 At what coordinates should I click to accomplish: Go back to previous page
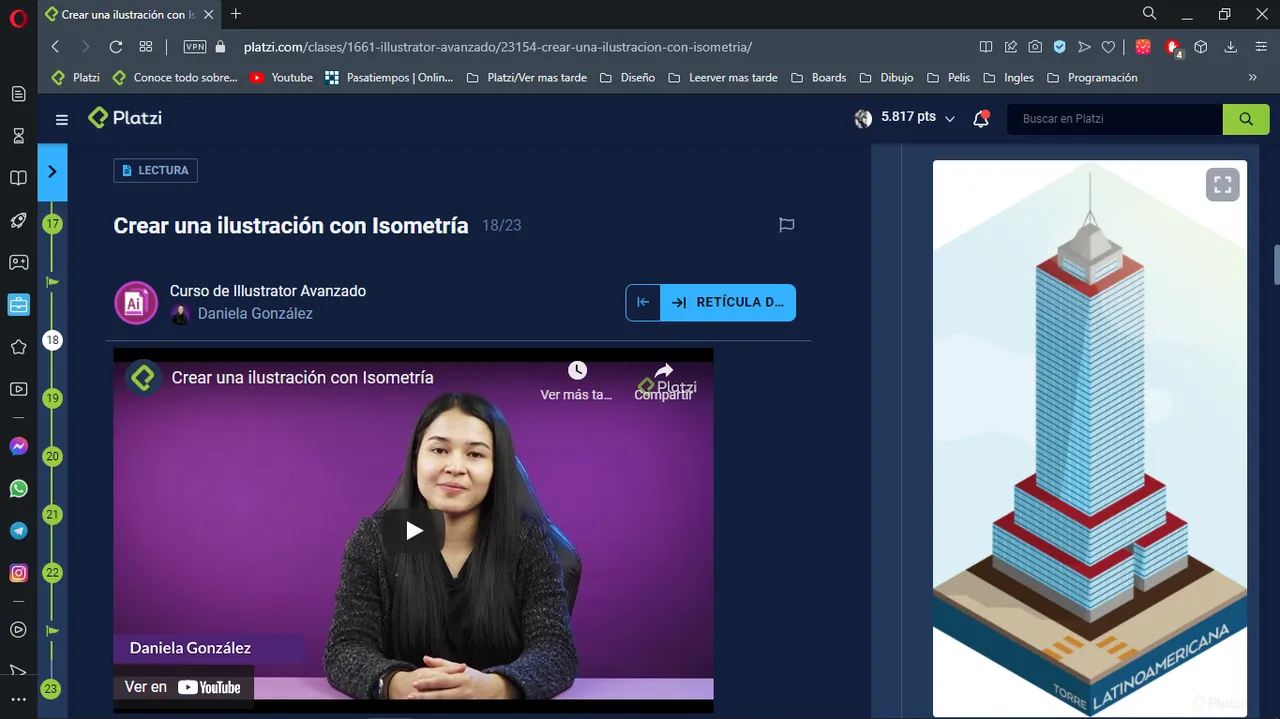point(55,47)
